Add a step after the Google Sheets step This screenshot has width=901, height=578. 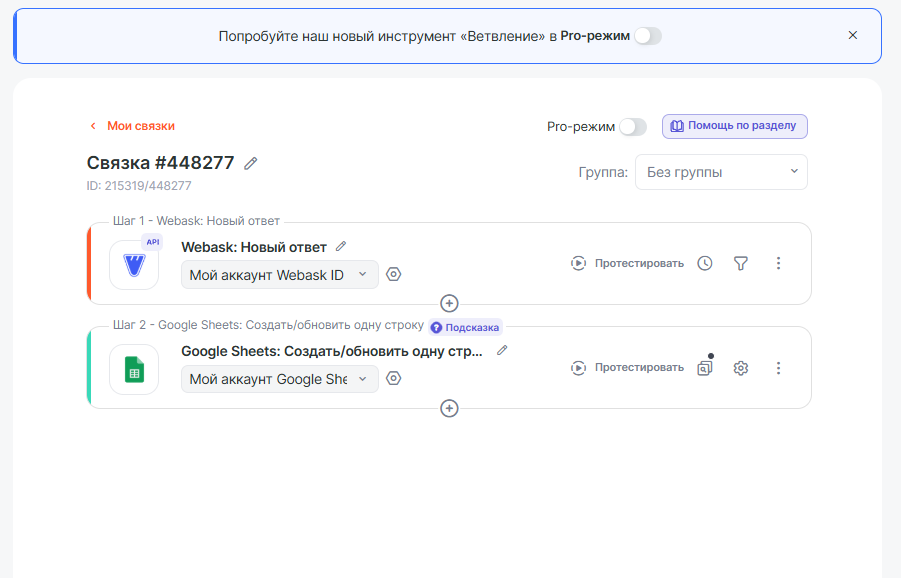[x=450, y=408]
